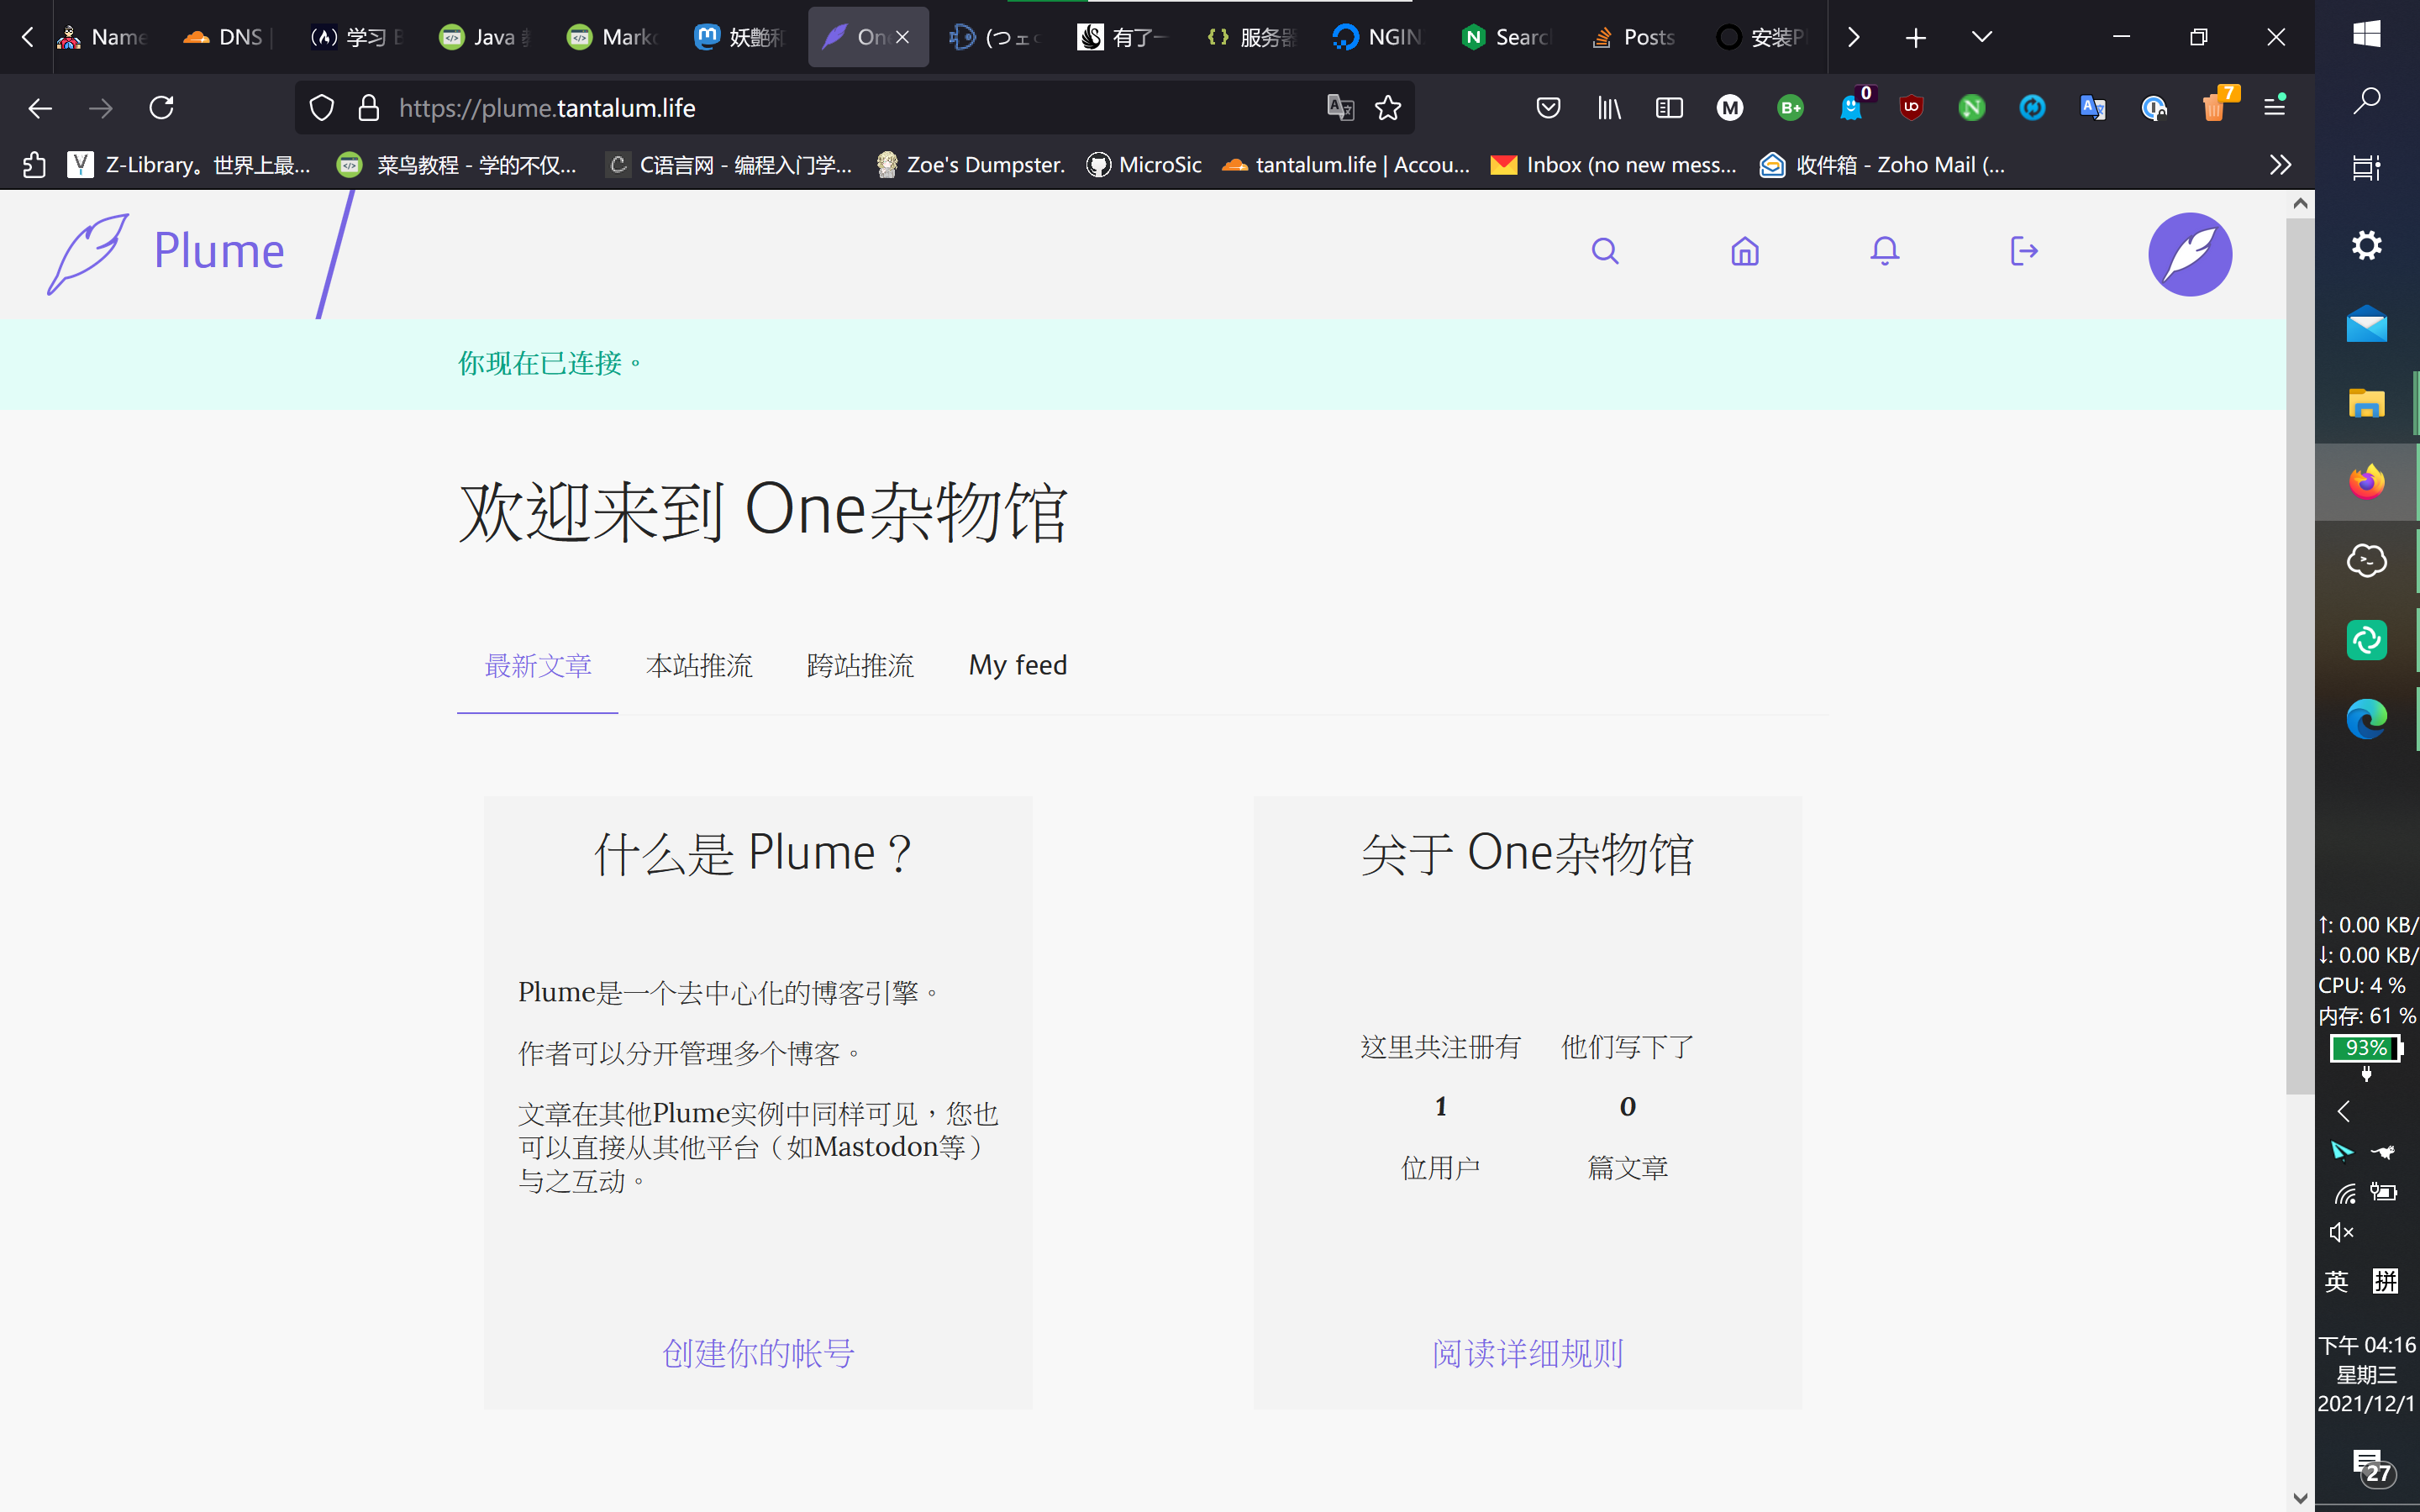Select the 最新文章 tab
This screenshot has height=1512, width=2420.
click(x=538, y=665)
